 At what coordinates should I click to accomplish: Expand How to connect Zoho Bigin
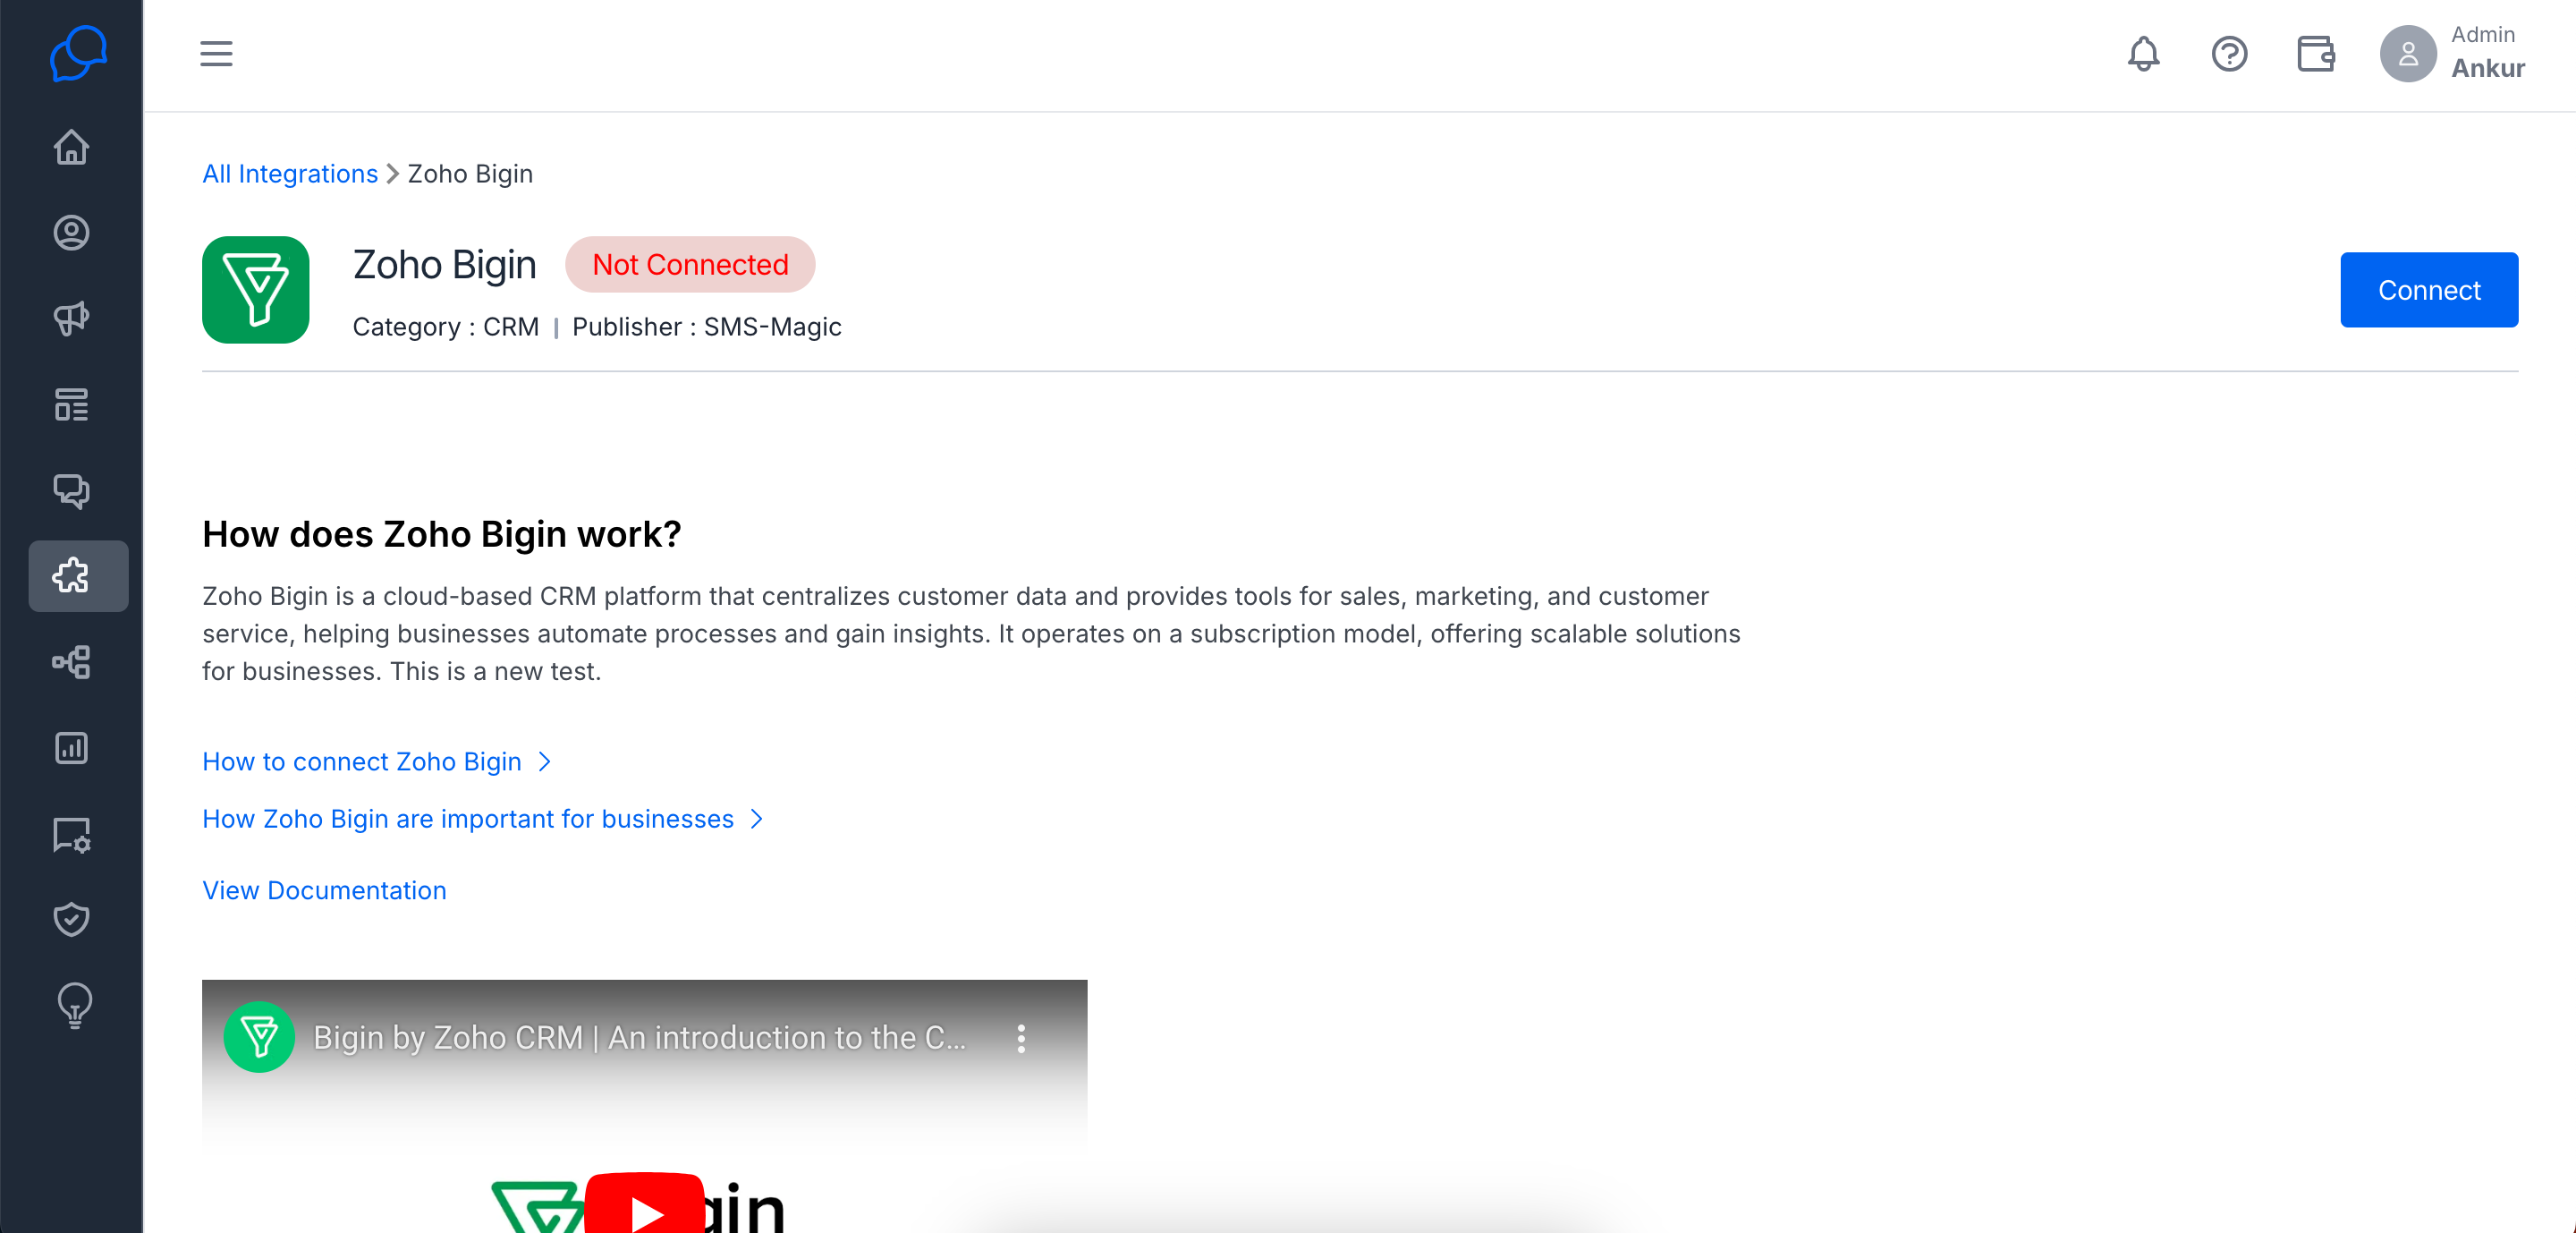pos(376,762)
